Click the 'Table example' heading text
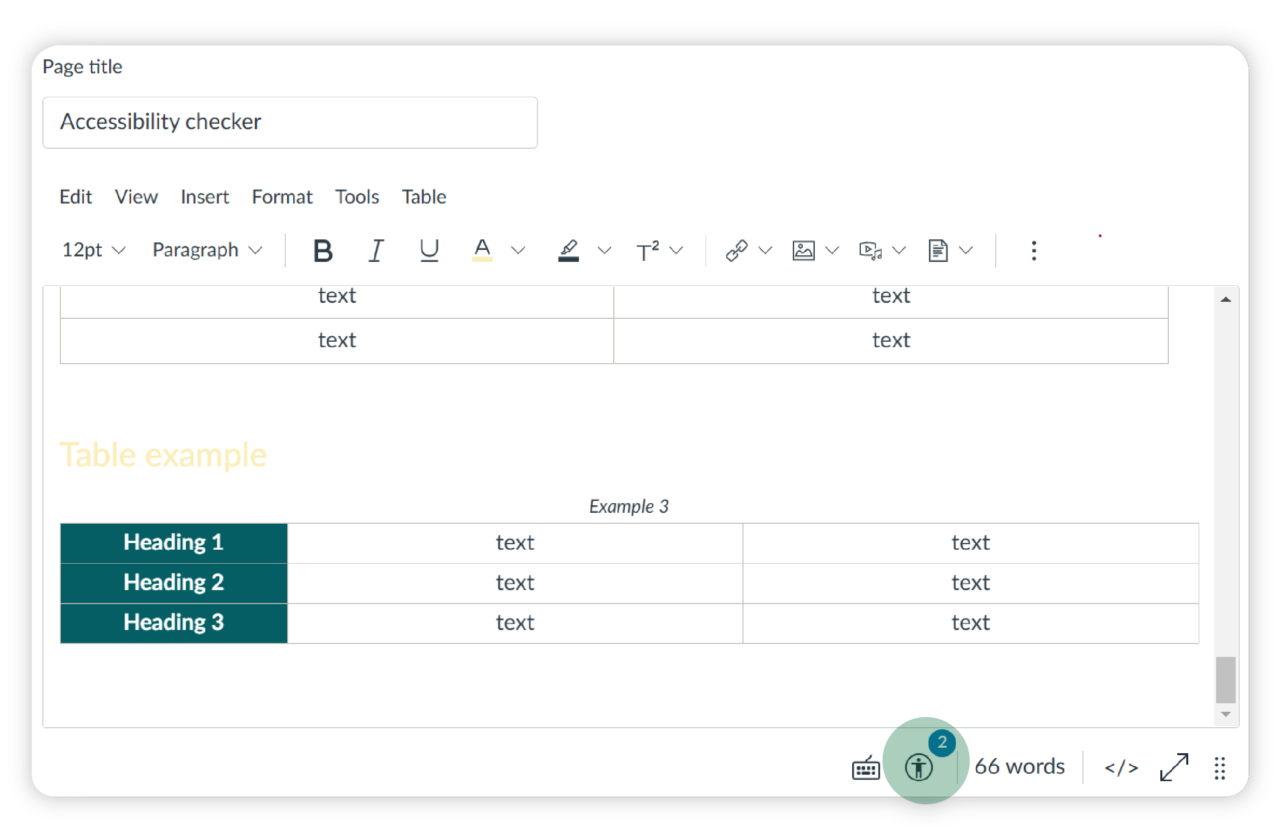Viewport: 1280px width, 836px height. [x=163, y=455]
